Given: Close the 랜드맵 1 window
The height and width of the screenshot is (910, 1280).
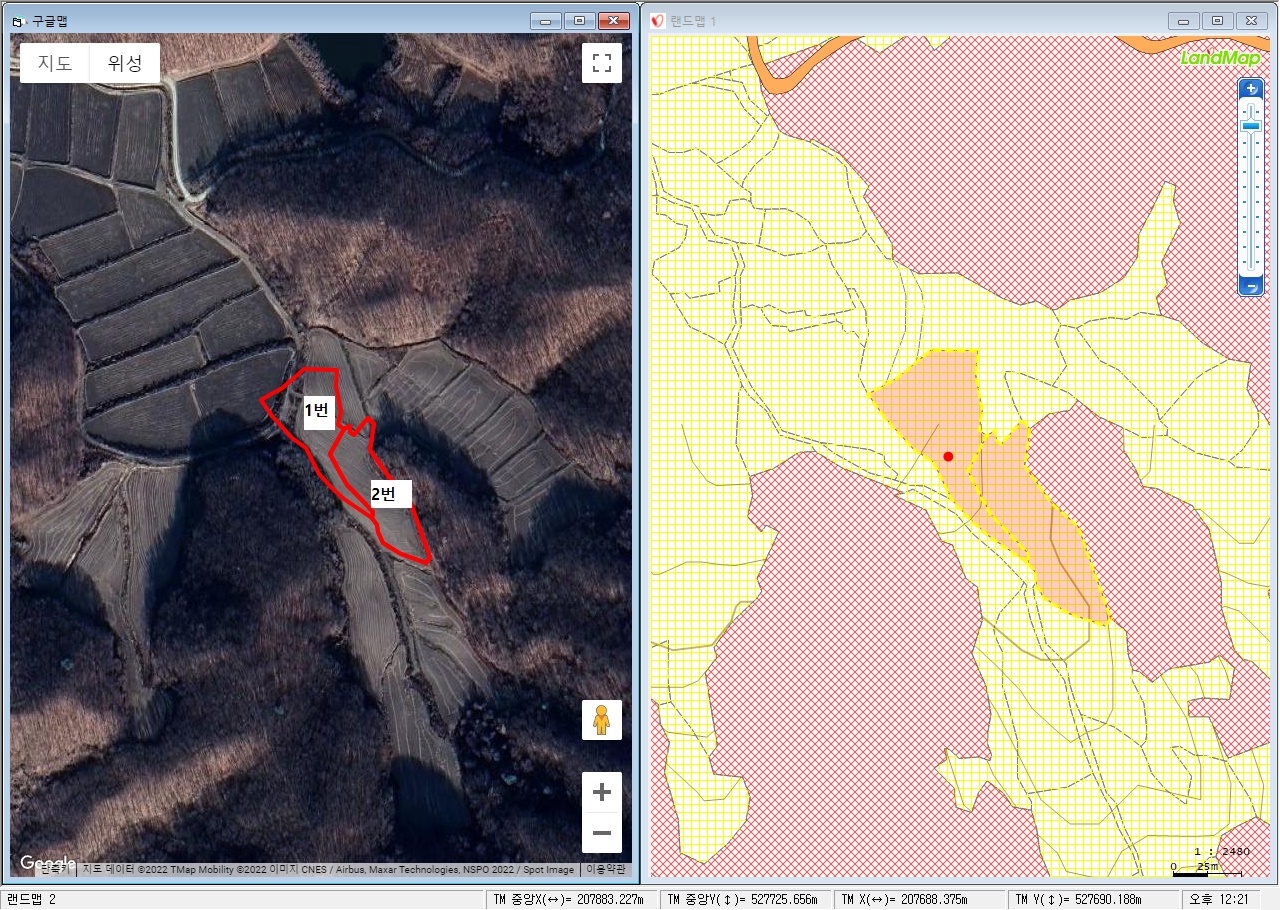Looking at the screenshot, I should (1251, 20).
